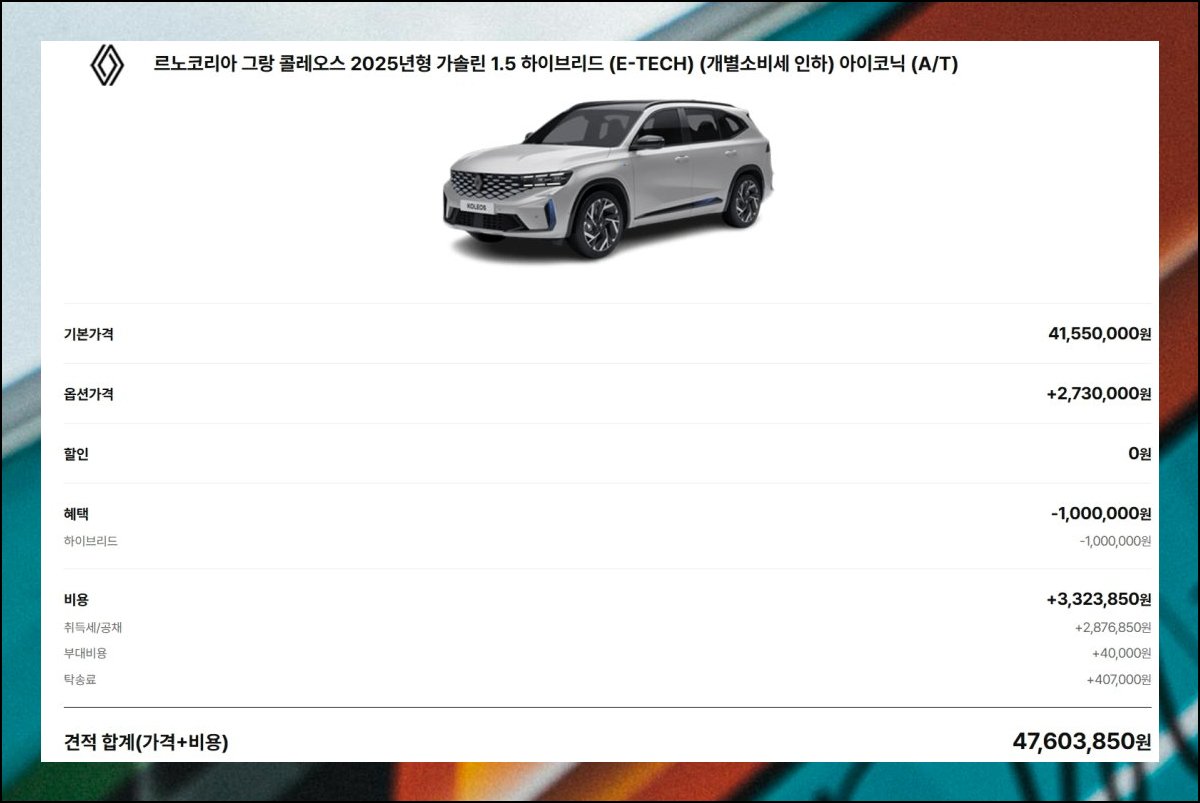Click the discount value 0원
The height and width of the screenshot is (803, 1200).
click(x=1140, y=454)
